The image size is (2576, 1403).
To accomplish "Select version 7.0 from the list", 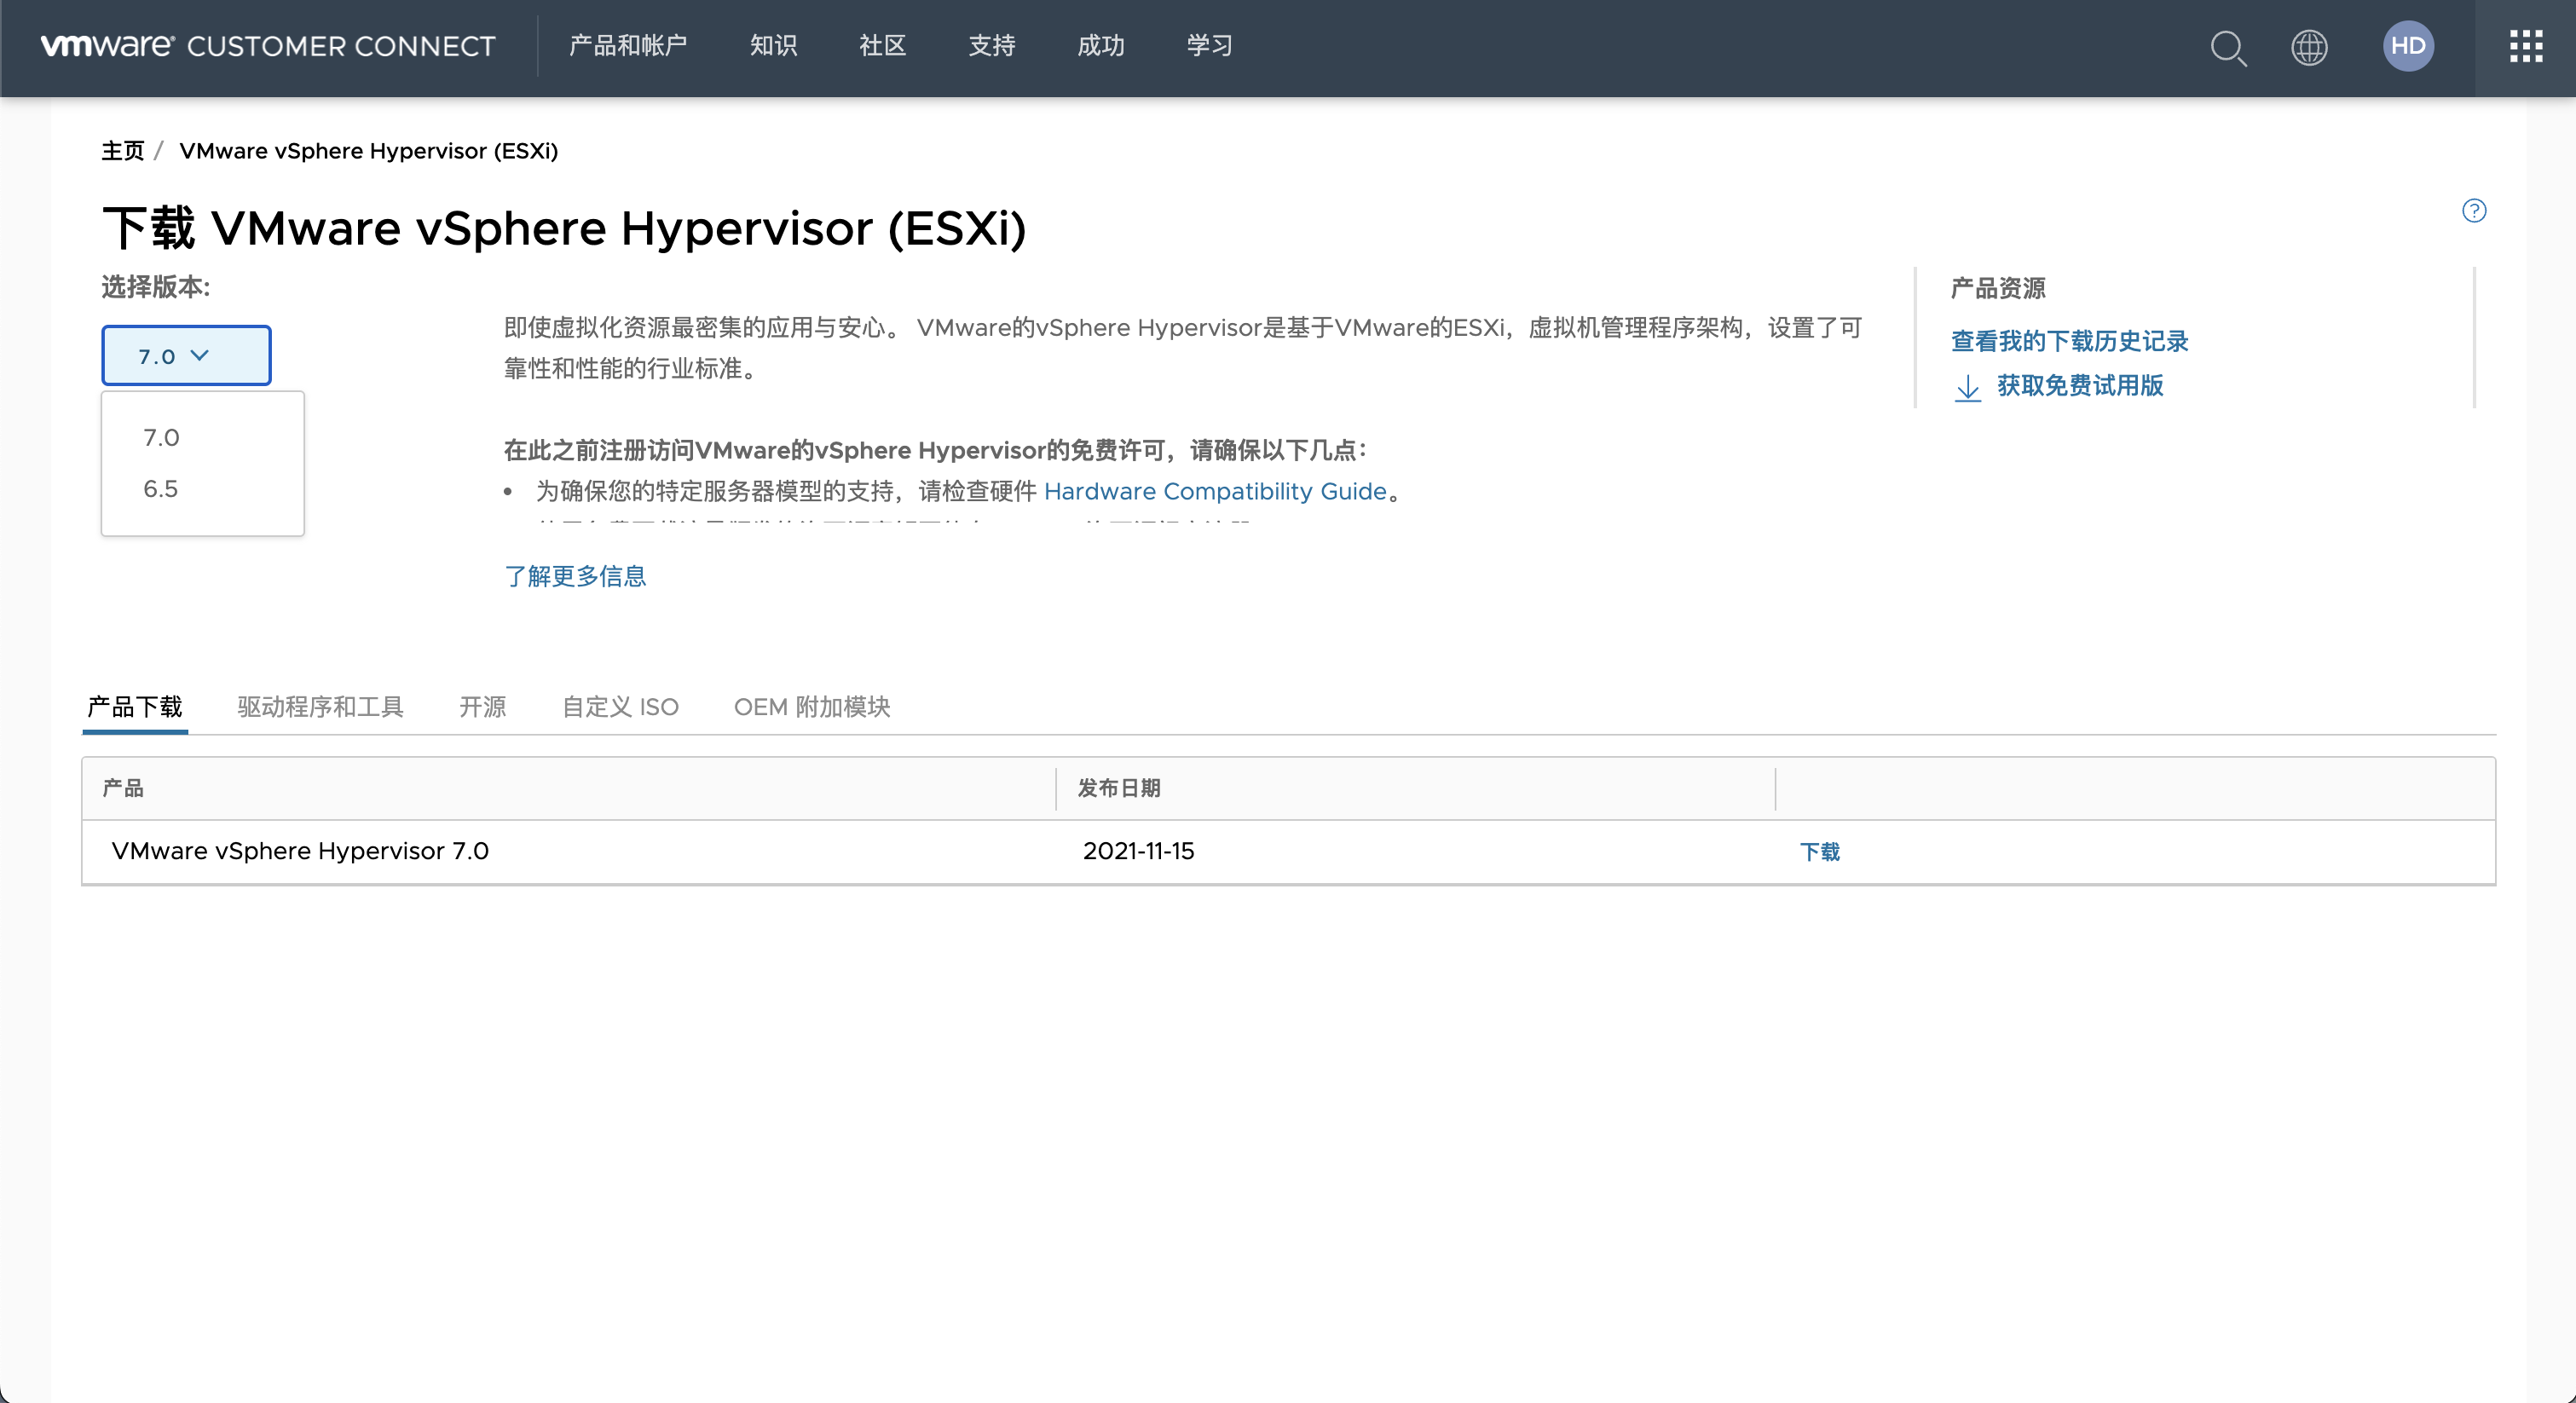I will click(x=161, y=437).
